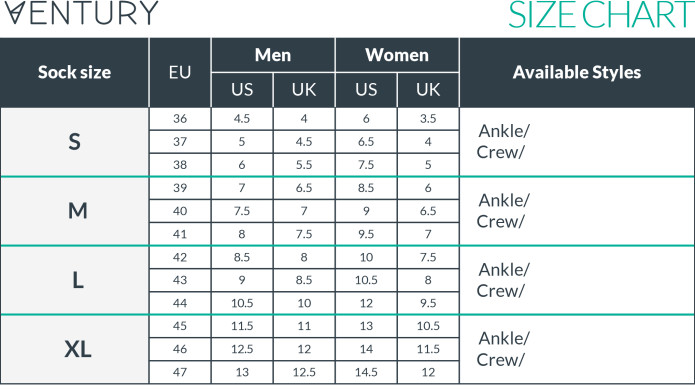Click the EU column header
This screenshot has width=695, height=390.
(x=180, y=72)
